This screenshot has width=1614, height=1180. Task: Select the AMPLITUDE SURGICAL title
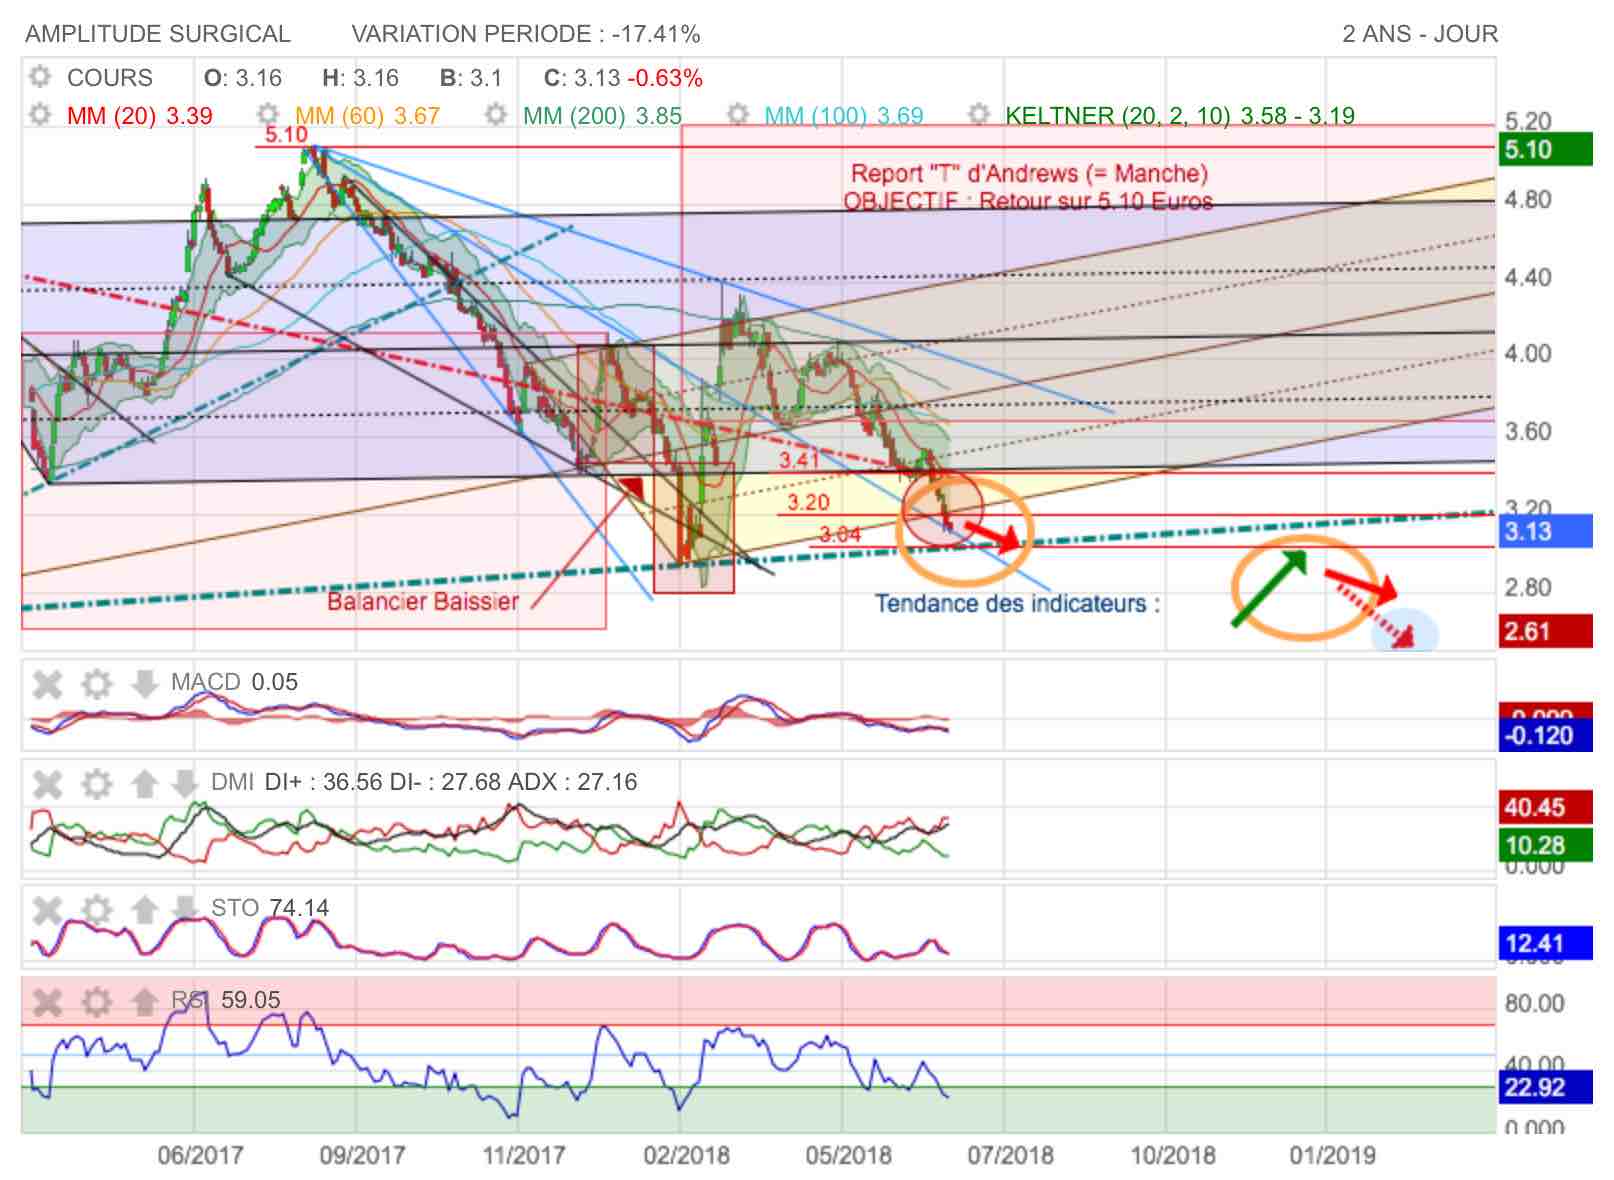[158, 34]
